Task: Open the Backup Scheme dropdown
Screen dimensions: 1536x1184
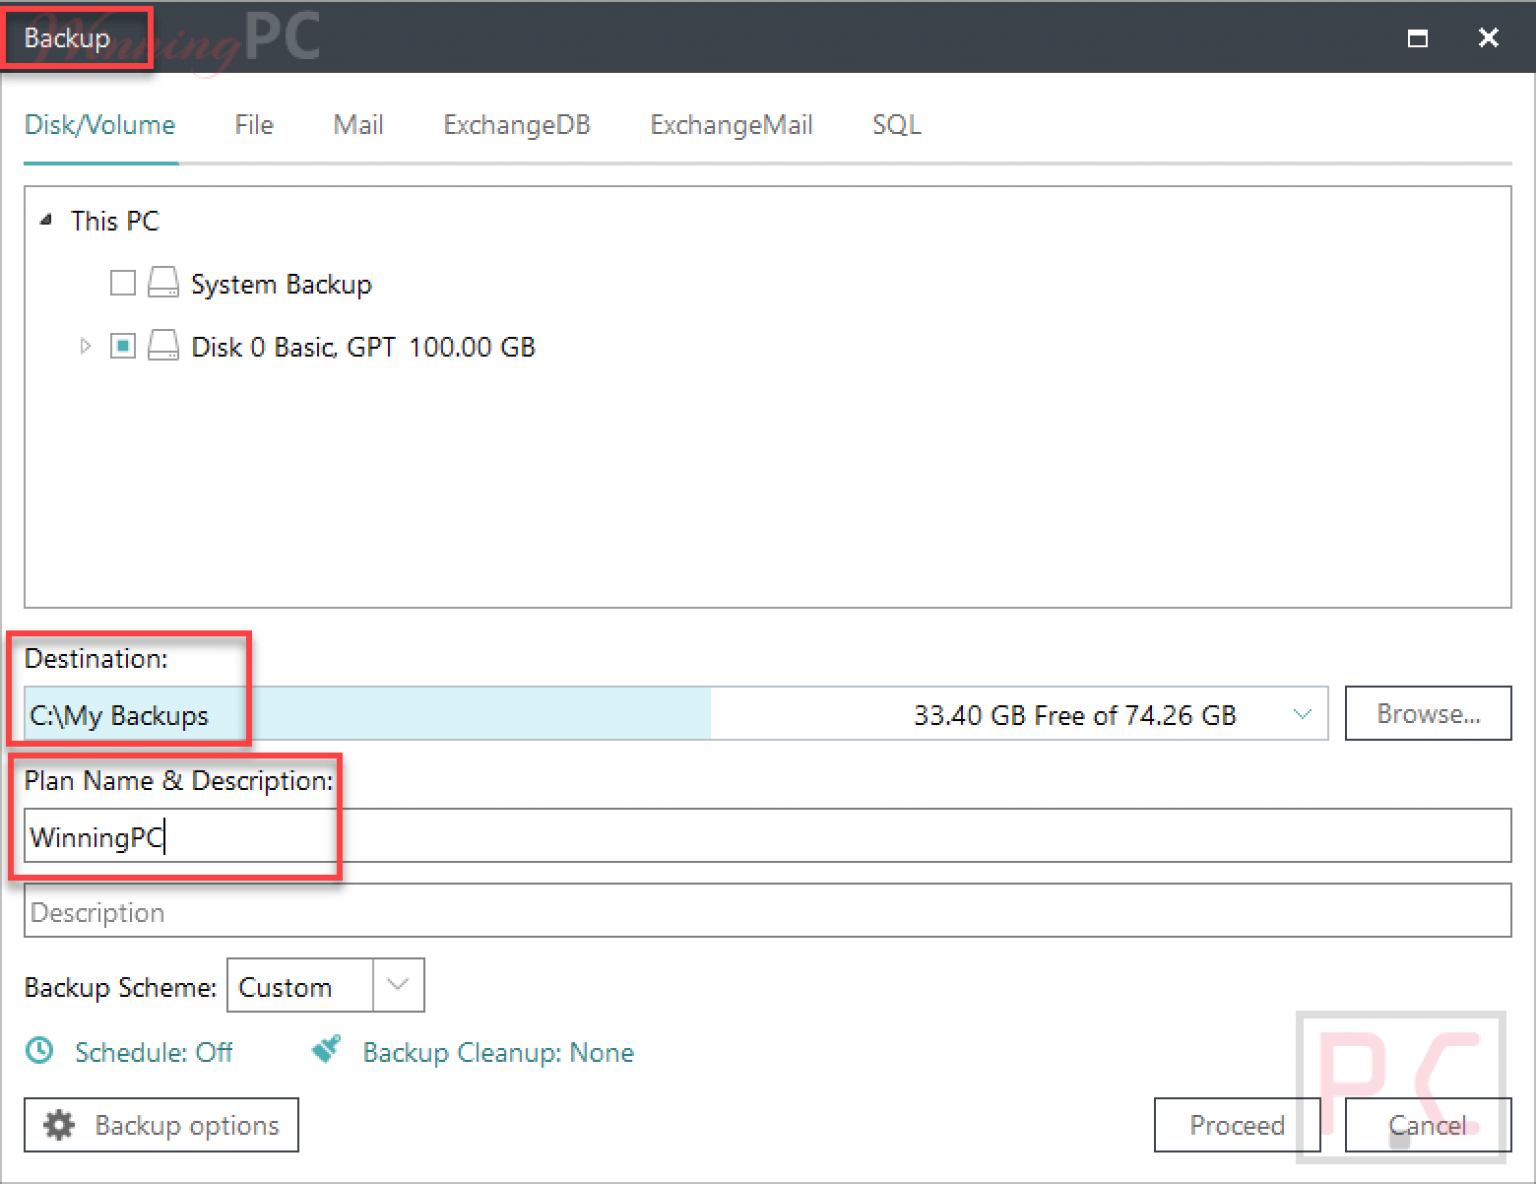Action: point(398,985)
